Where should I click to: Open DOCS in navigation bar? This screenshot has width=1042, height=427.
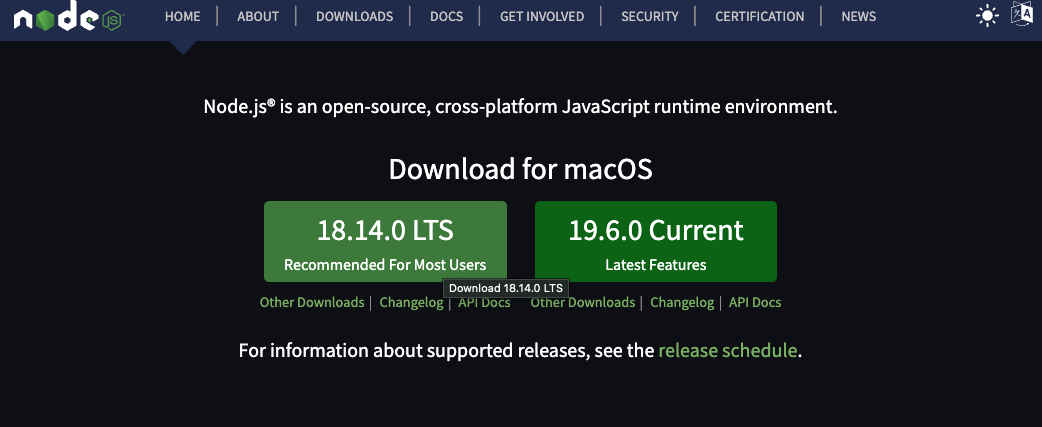click(447, 17)
